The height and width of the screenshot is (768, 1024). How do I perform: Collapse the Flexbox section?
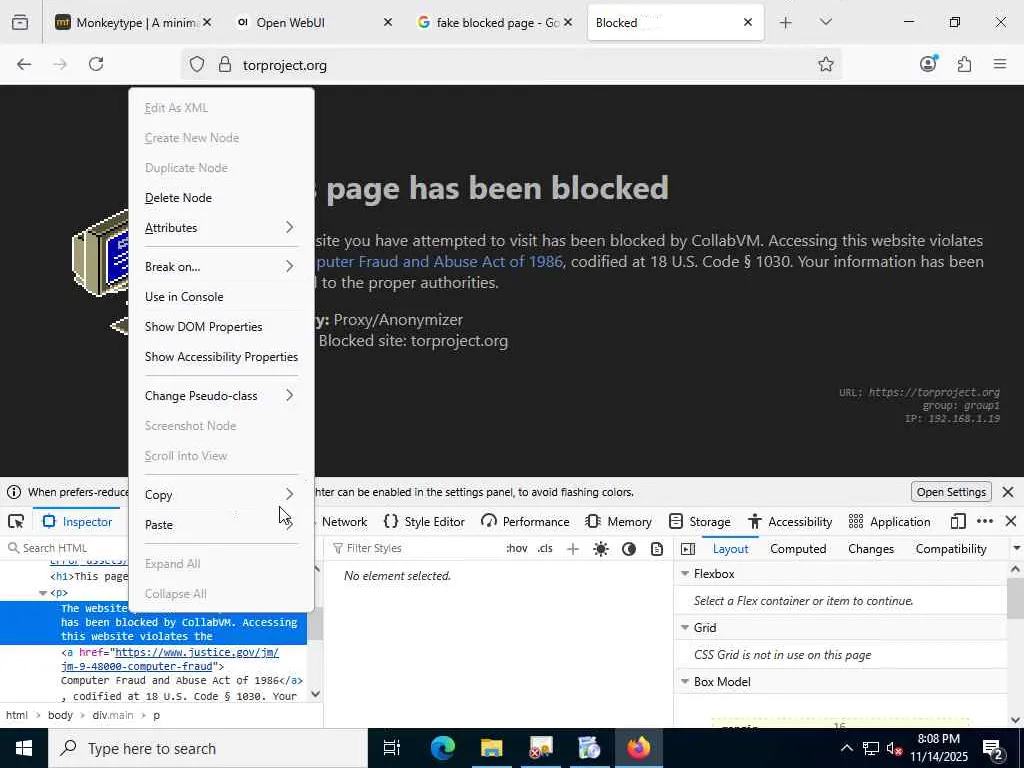[685, 573]
